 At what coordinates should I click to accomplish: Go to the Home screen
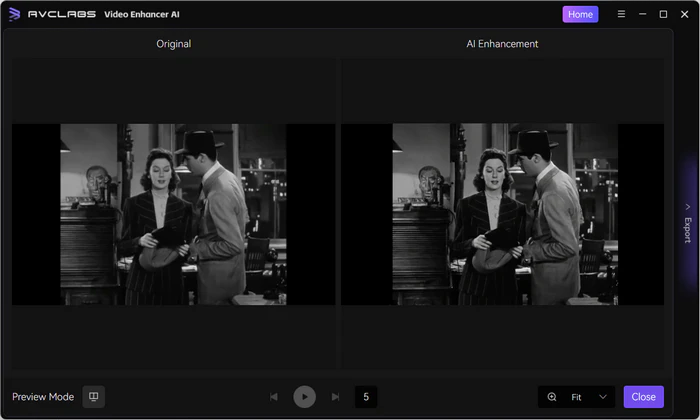click(x=580, y=14)
